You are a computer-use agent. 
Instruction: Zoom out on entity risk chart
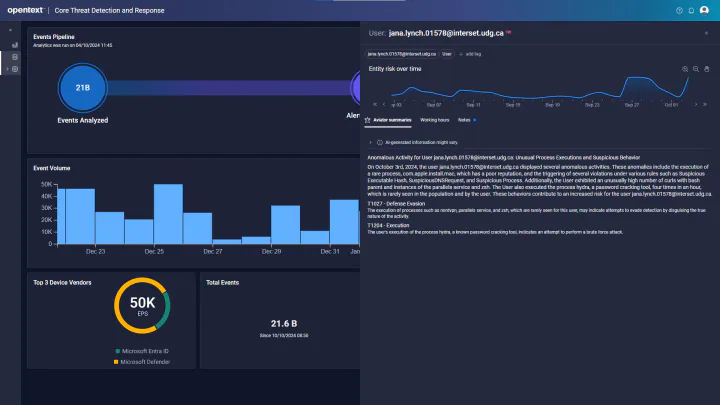(695, 69)
